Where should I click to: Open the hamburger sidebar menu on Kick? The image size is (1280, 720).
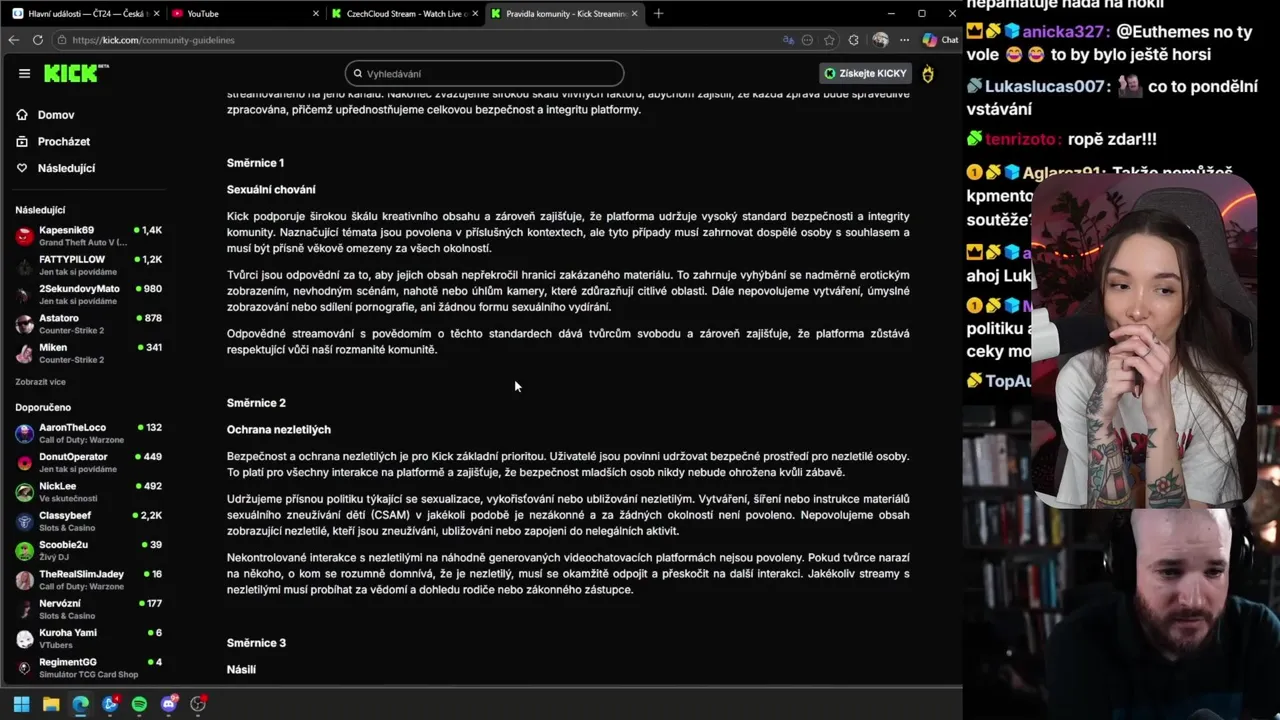(x=24, y=73)
